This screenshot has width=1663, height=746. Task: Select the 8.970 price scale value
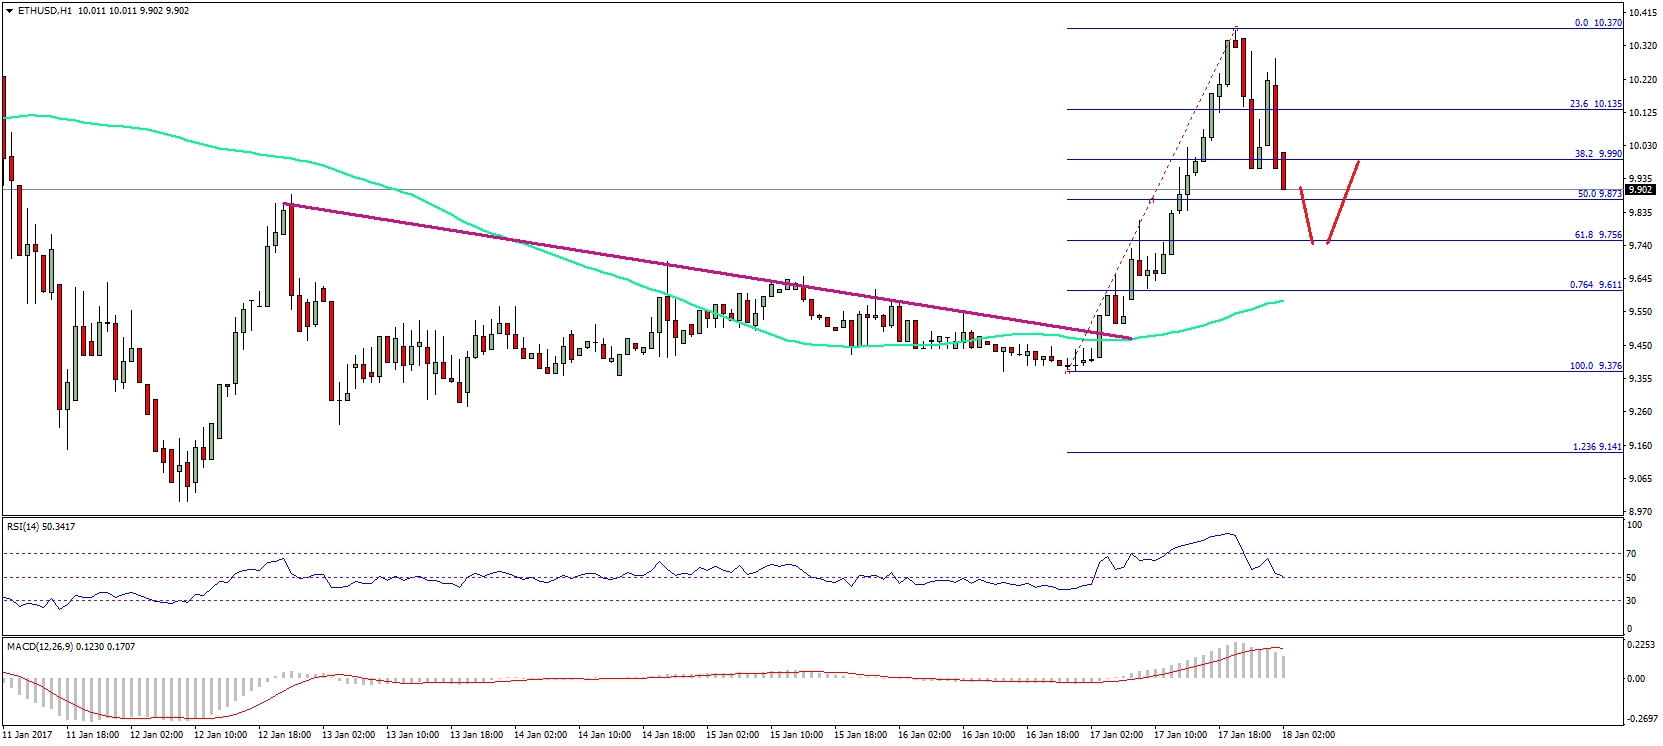pos(1641,512)
